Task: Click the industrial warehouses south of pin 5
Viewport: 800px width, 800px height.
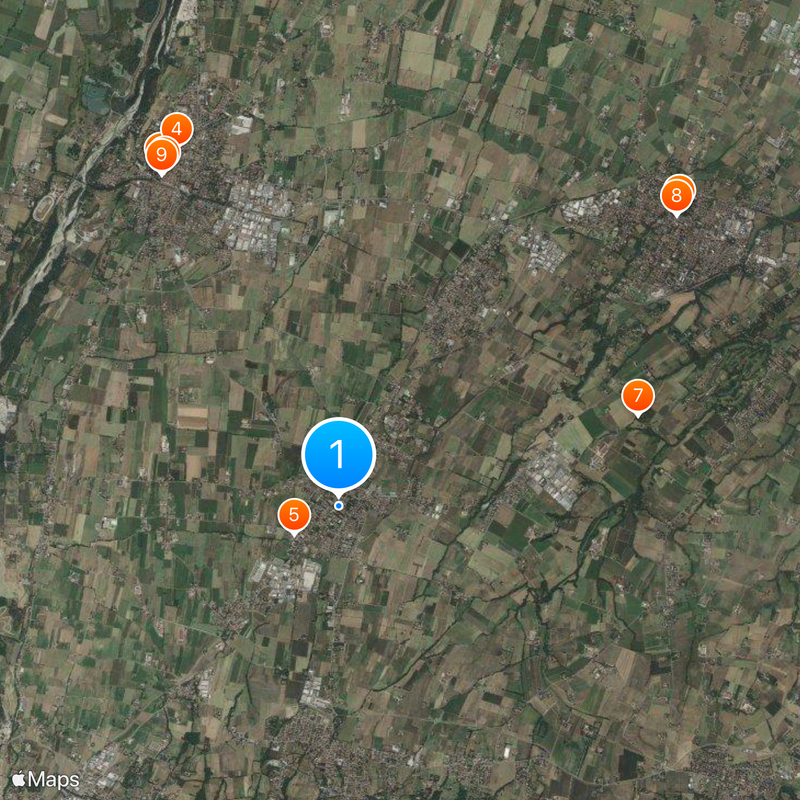Action: click(x=286, y=577)
